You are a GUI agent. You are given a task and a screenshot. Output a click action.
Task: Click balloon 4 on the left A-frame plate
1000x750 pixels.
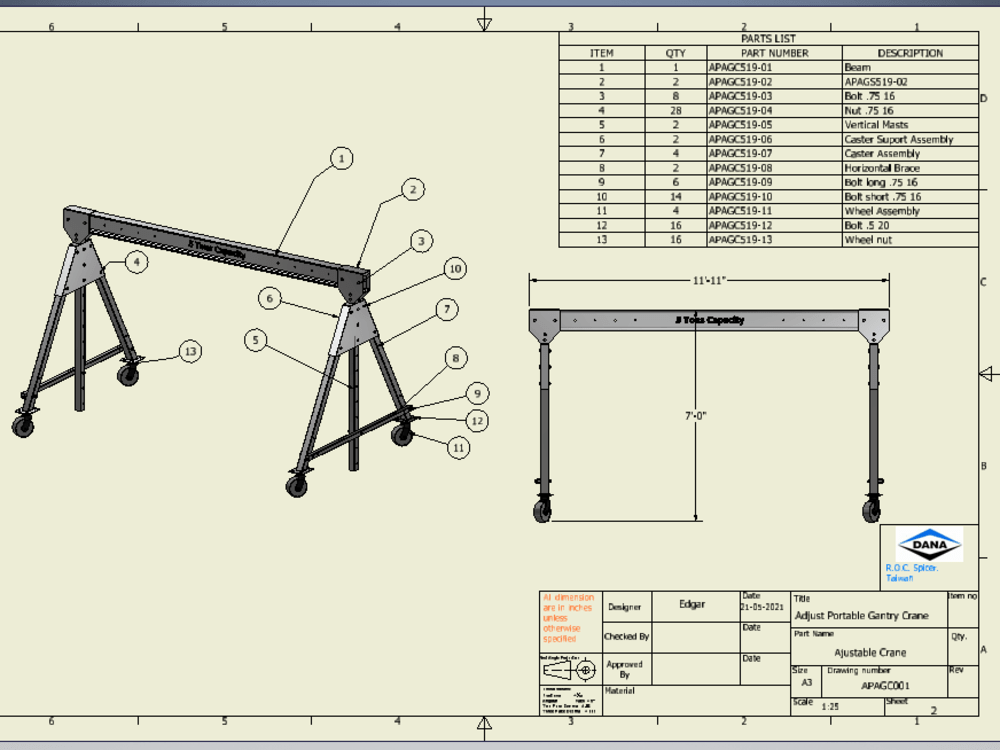tap(137, 262)
